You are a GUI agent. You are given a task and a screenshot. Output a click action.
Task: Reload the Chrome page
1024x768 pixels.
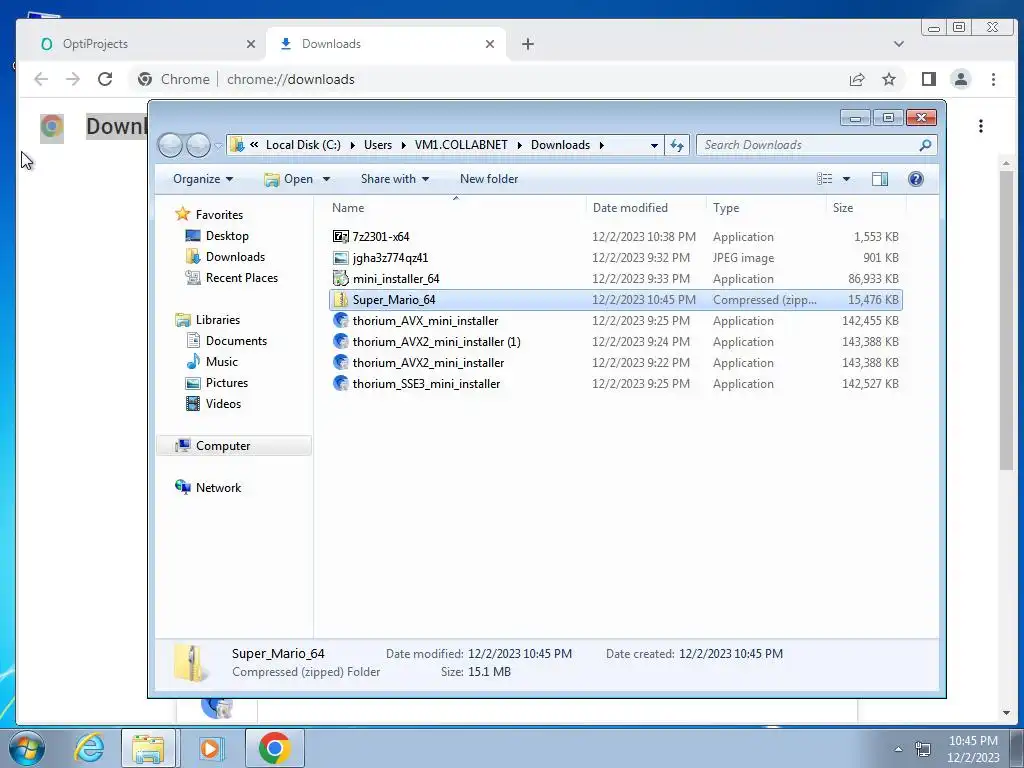104,79
